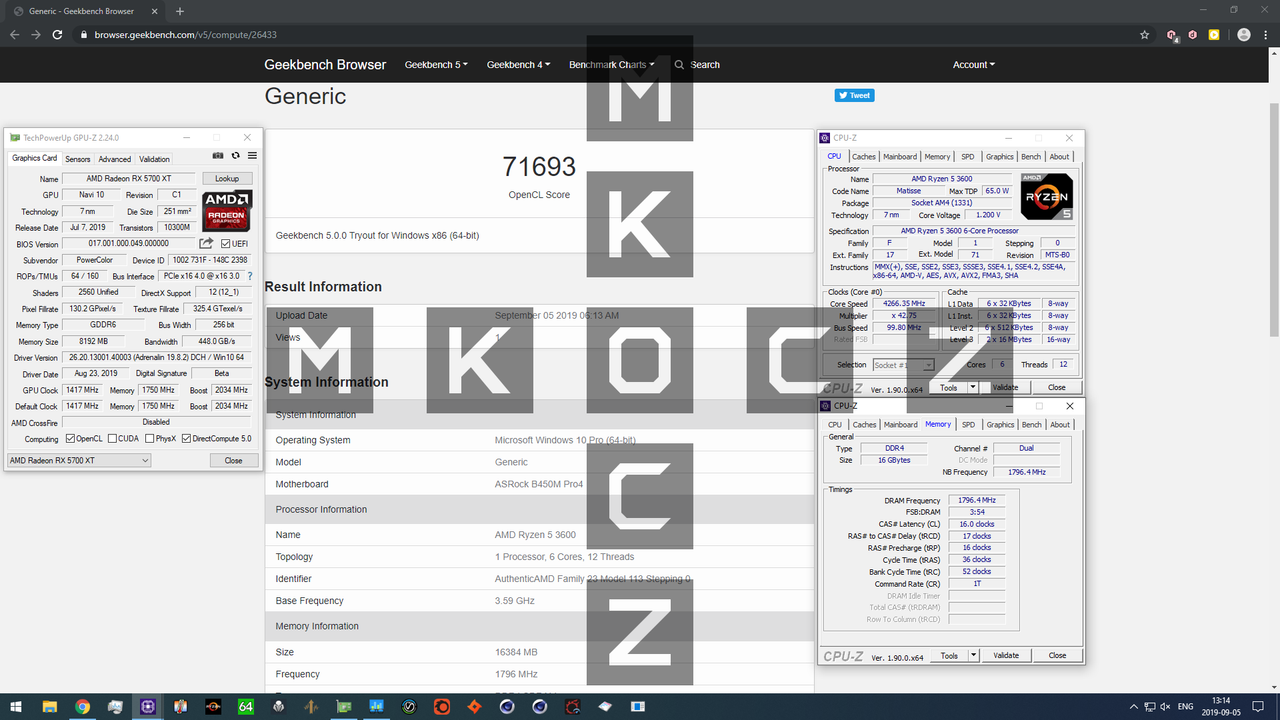Open the Windows Start menu

pos(16,706)
